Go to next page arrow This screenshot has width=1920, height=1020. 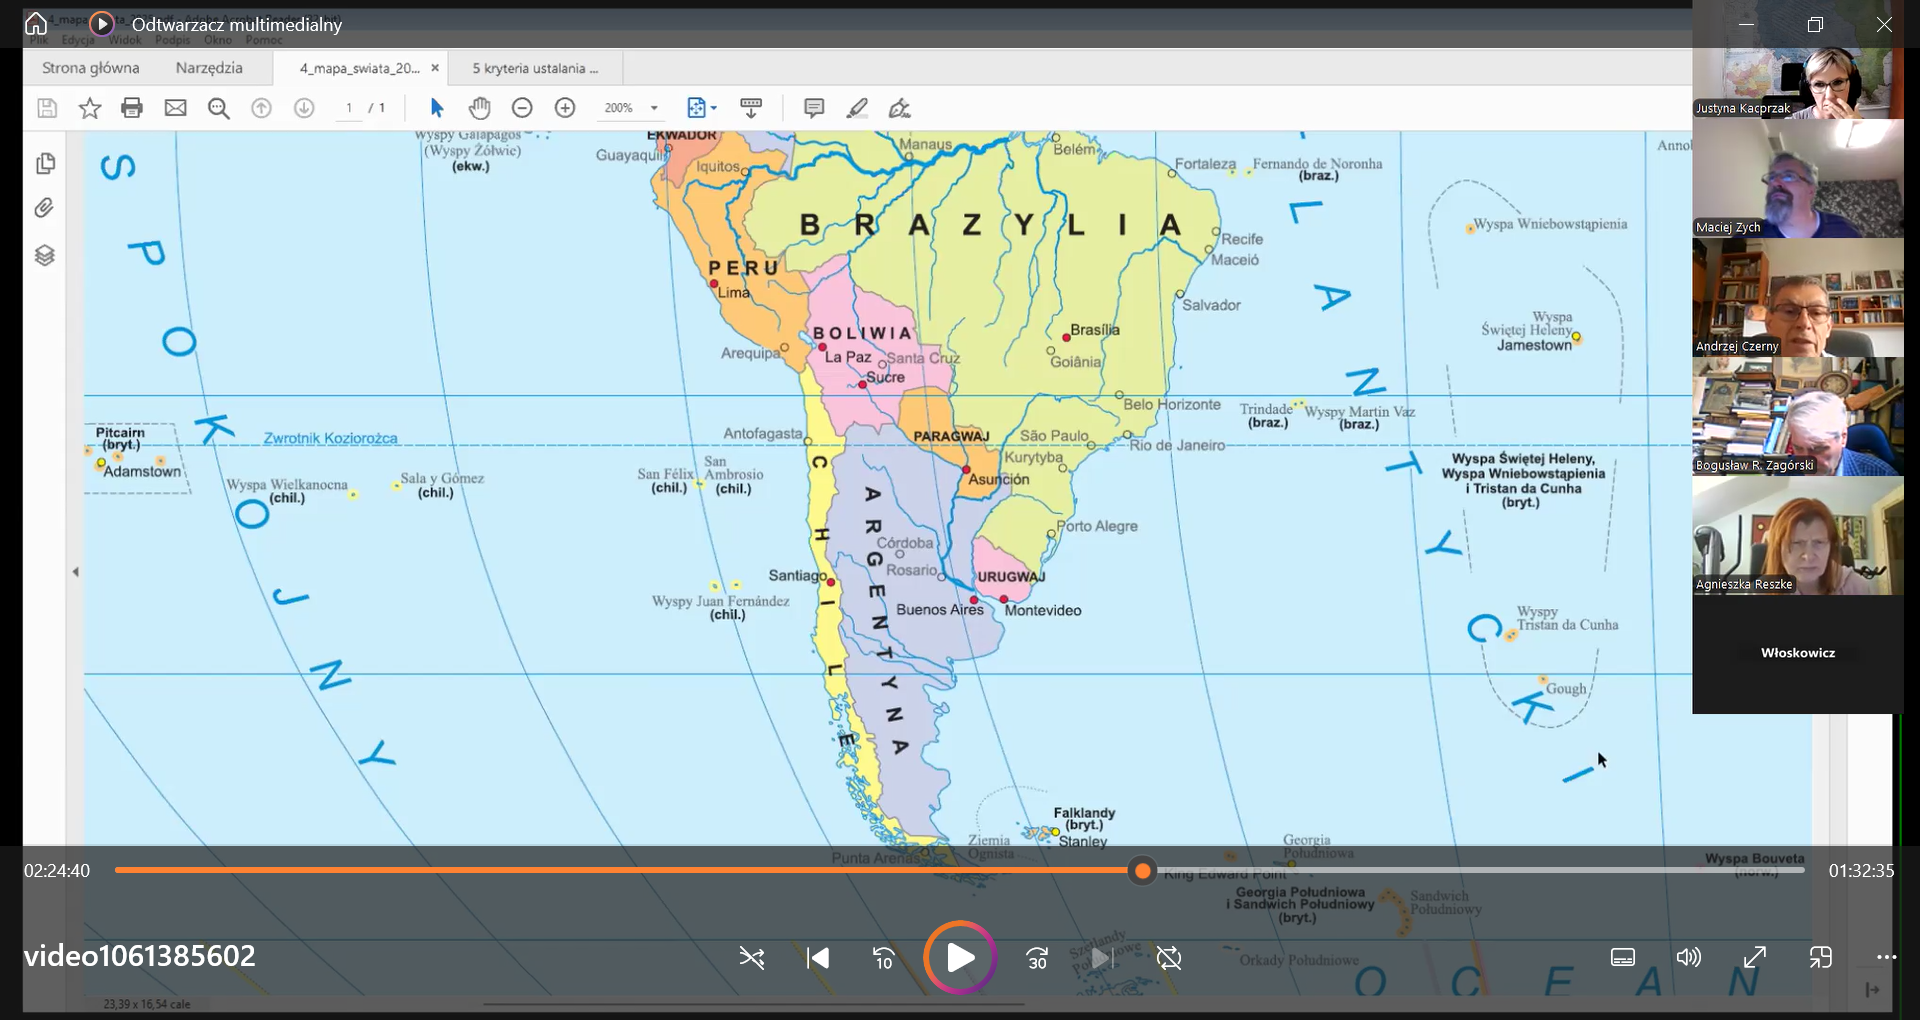tap(304, 108)
